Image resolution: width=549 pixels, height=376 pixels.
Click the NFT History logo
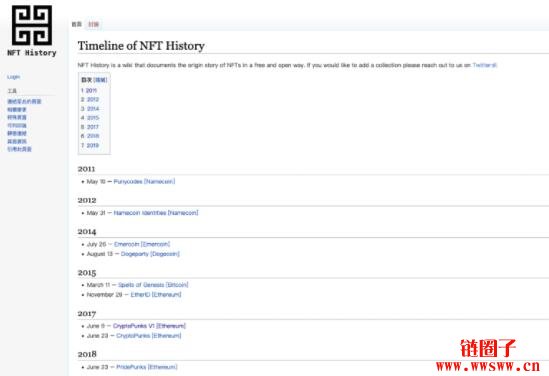pyautogui.click(x=32, y=30)
